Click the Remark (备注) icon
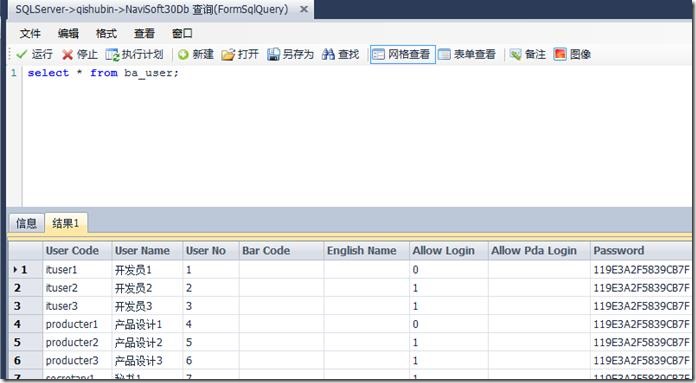This screenshot has height=383, width=696. pyautogui.click(x=515, y=55)
